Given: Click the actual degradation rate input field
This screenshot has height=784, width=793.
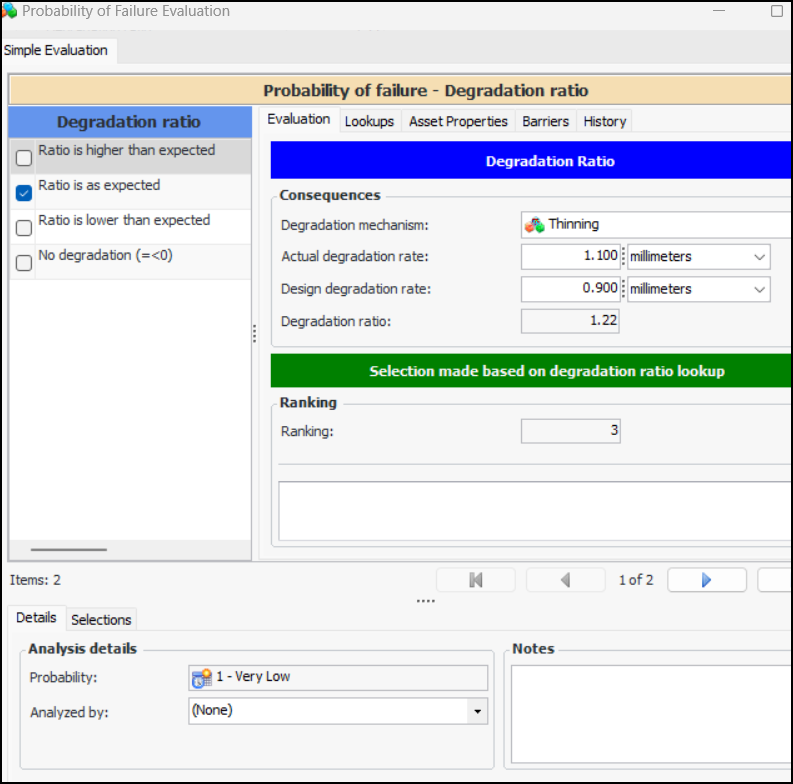Looking at the screenshot, I should coord(571,257).
